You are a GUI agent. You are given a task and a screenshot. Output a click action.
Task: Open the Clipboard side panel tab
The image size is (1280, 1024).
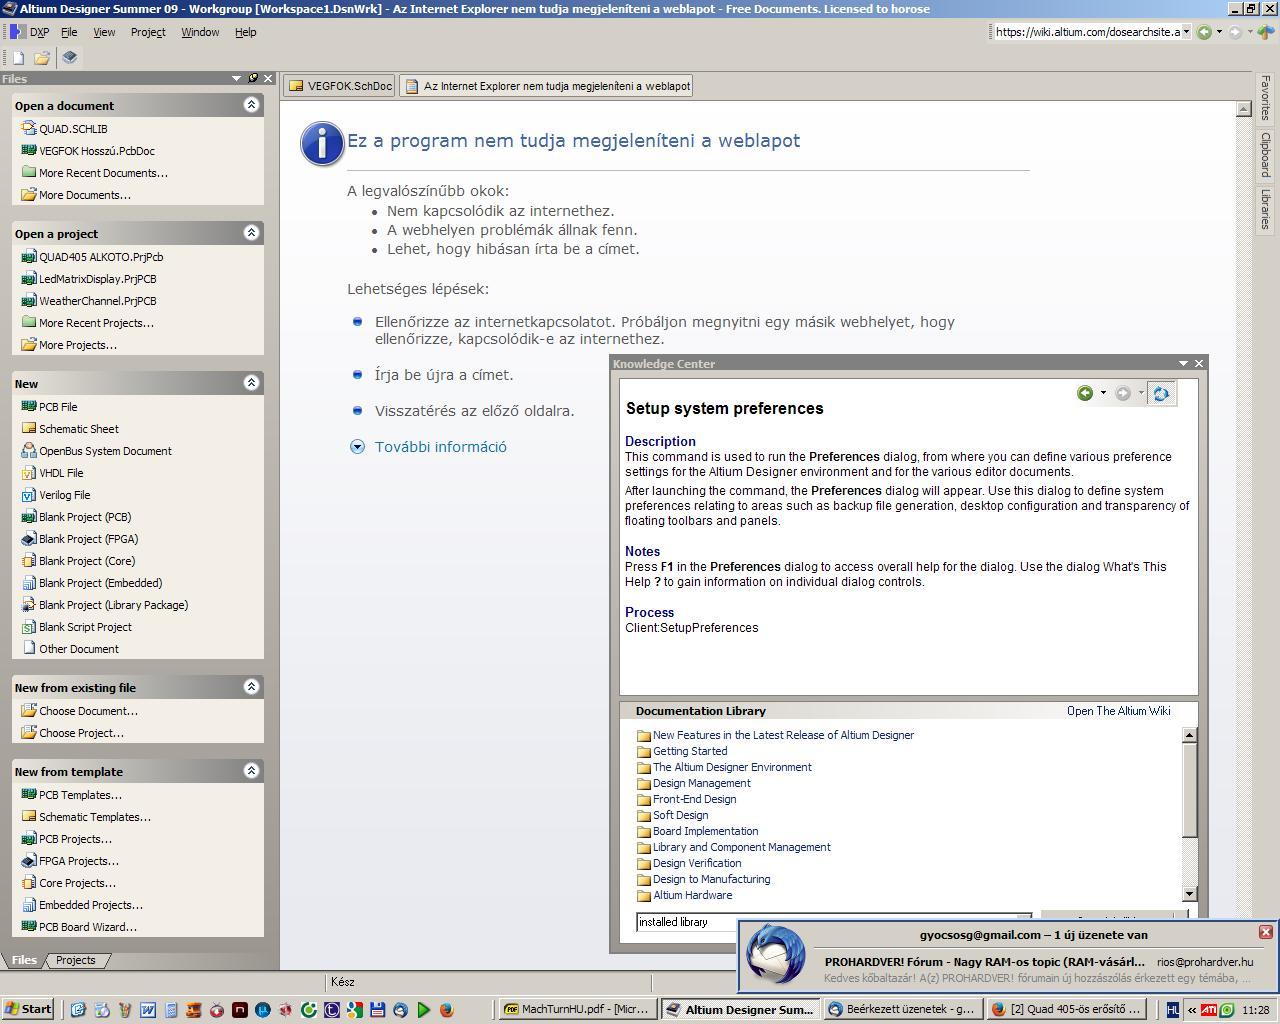pyautogui.click(x=1266, y=155)
